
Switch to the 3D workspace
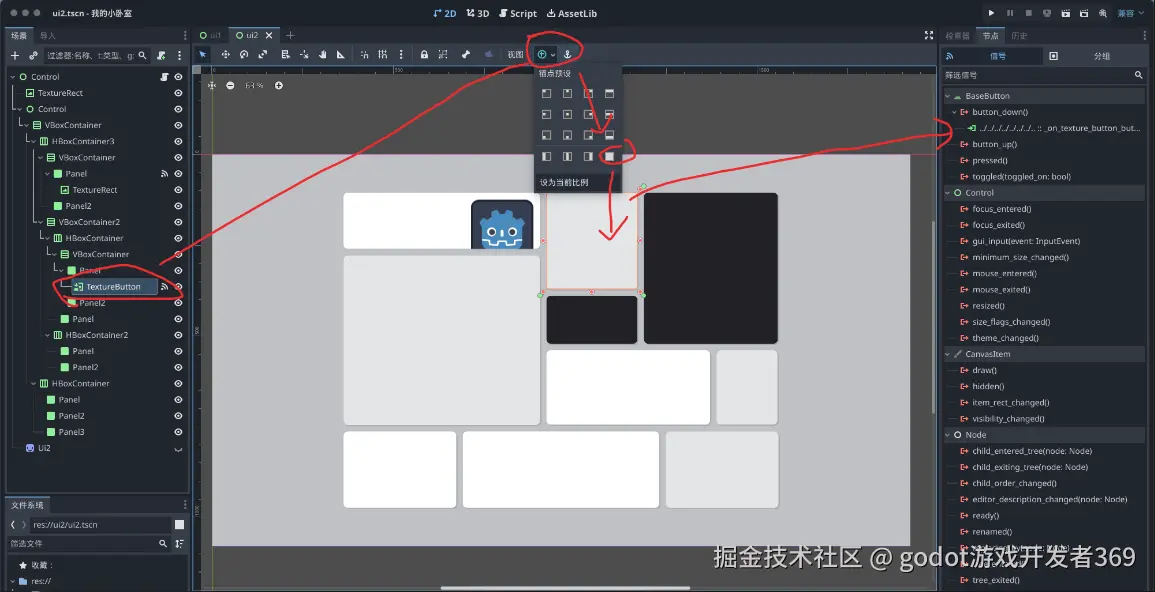click(x=477, y=13)
